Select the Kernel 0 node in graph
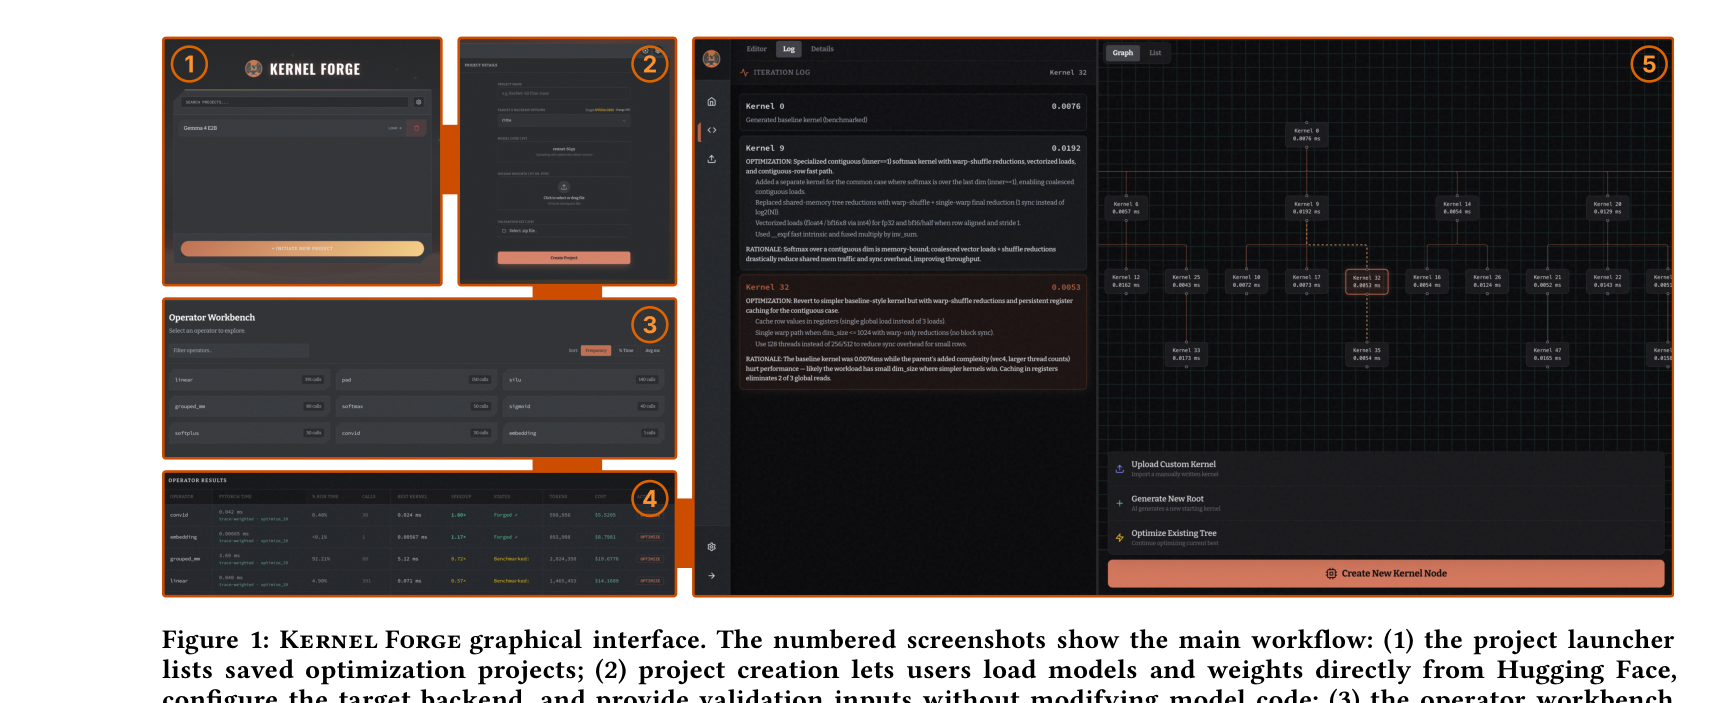 point(1306,134)
